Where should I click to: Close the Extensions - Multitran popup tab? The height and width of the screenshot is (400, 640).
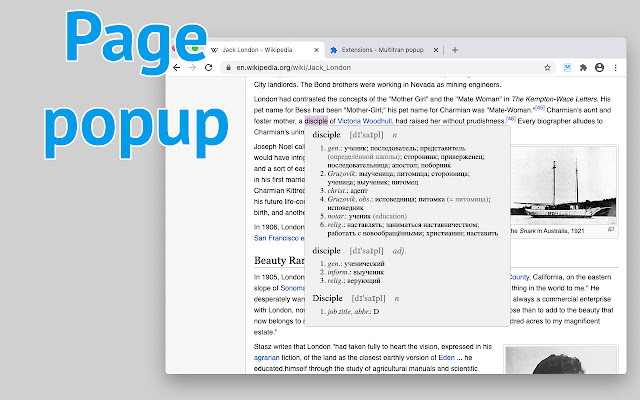[436, 50]
